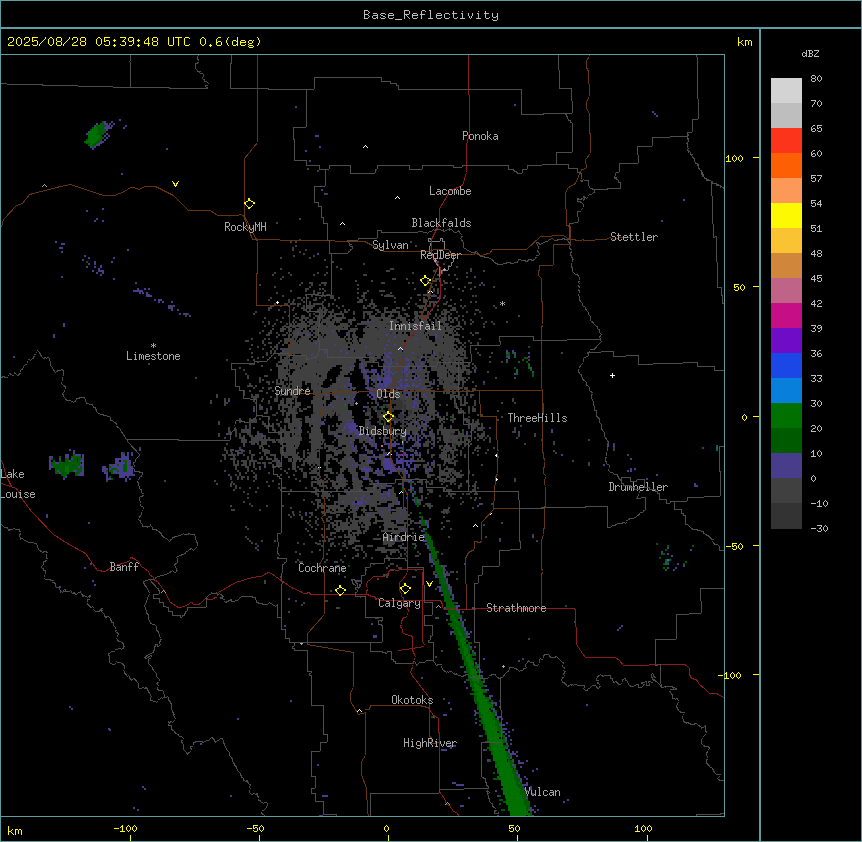The height and width of the screenshot is (842, 862).
Task: Click the asterisk marker above Limestone
Action: [x=153, y=346]
